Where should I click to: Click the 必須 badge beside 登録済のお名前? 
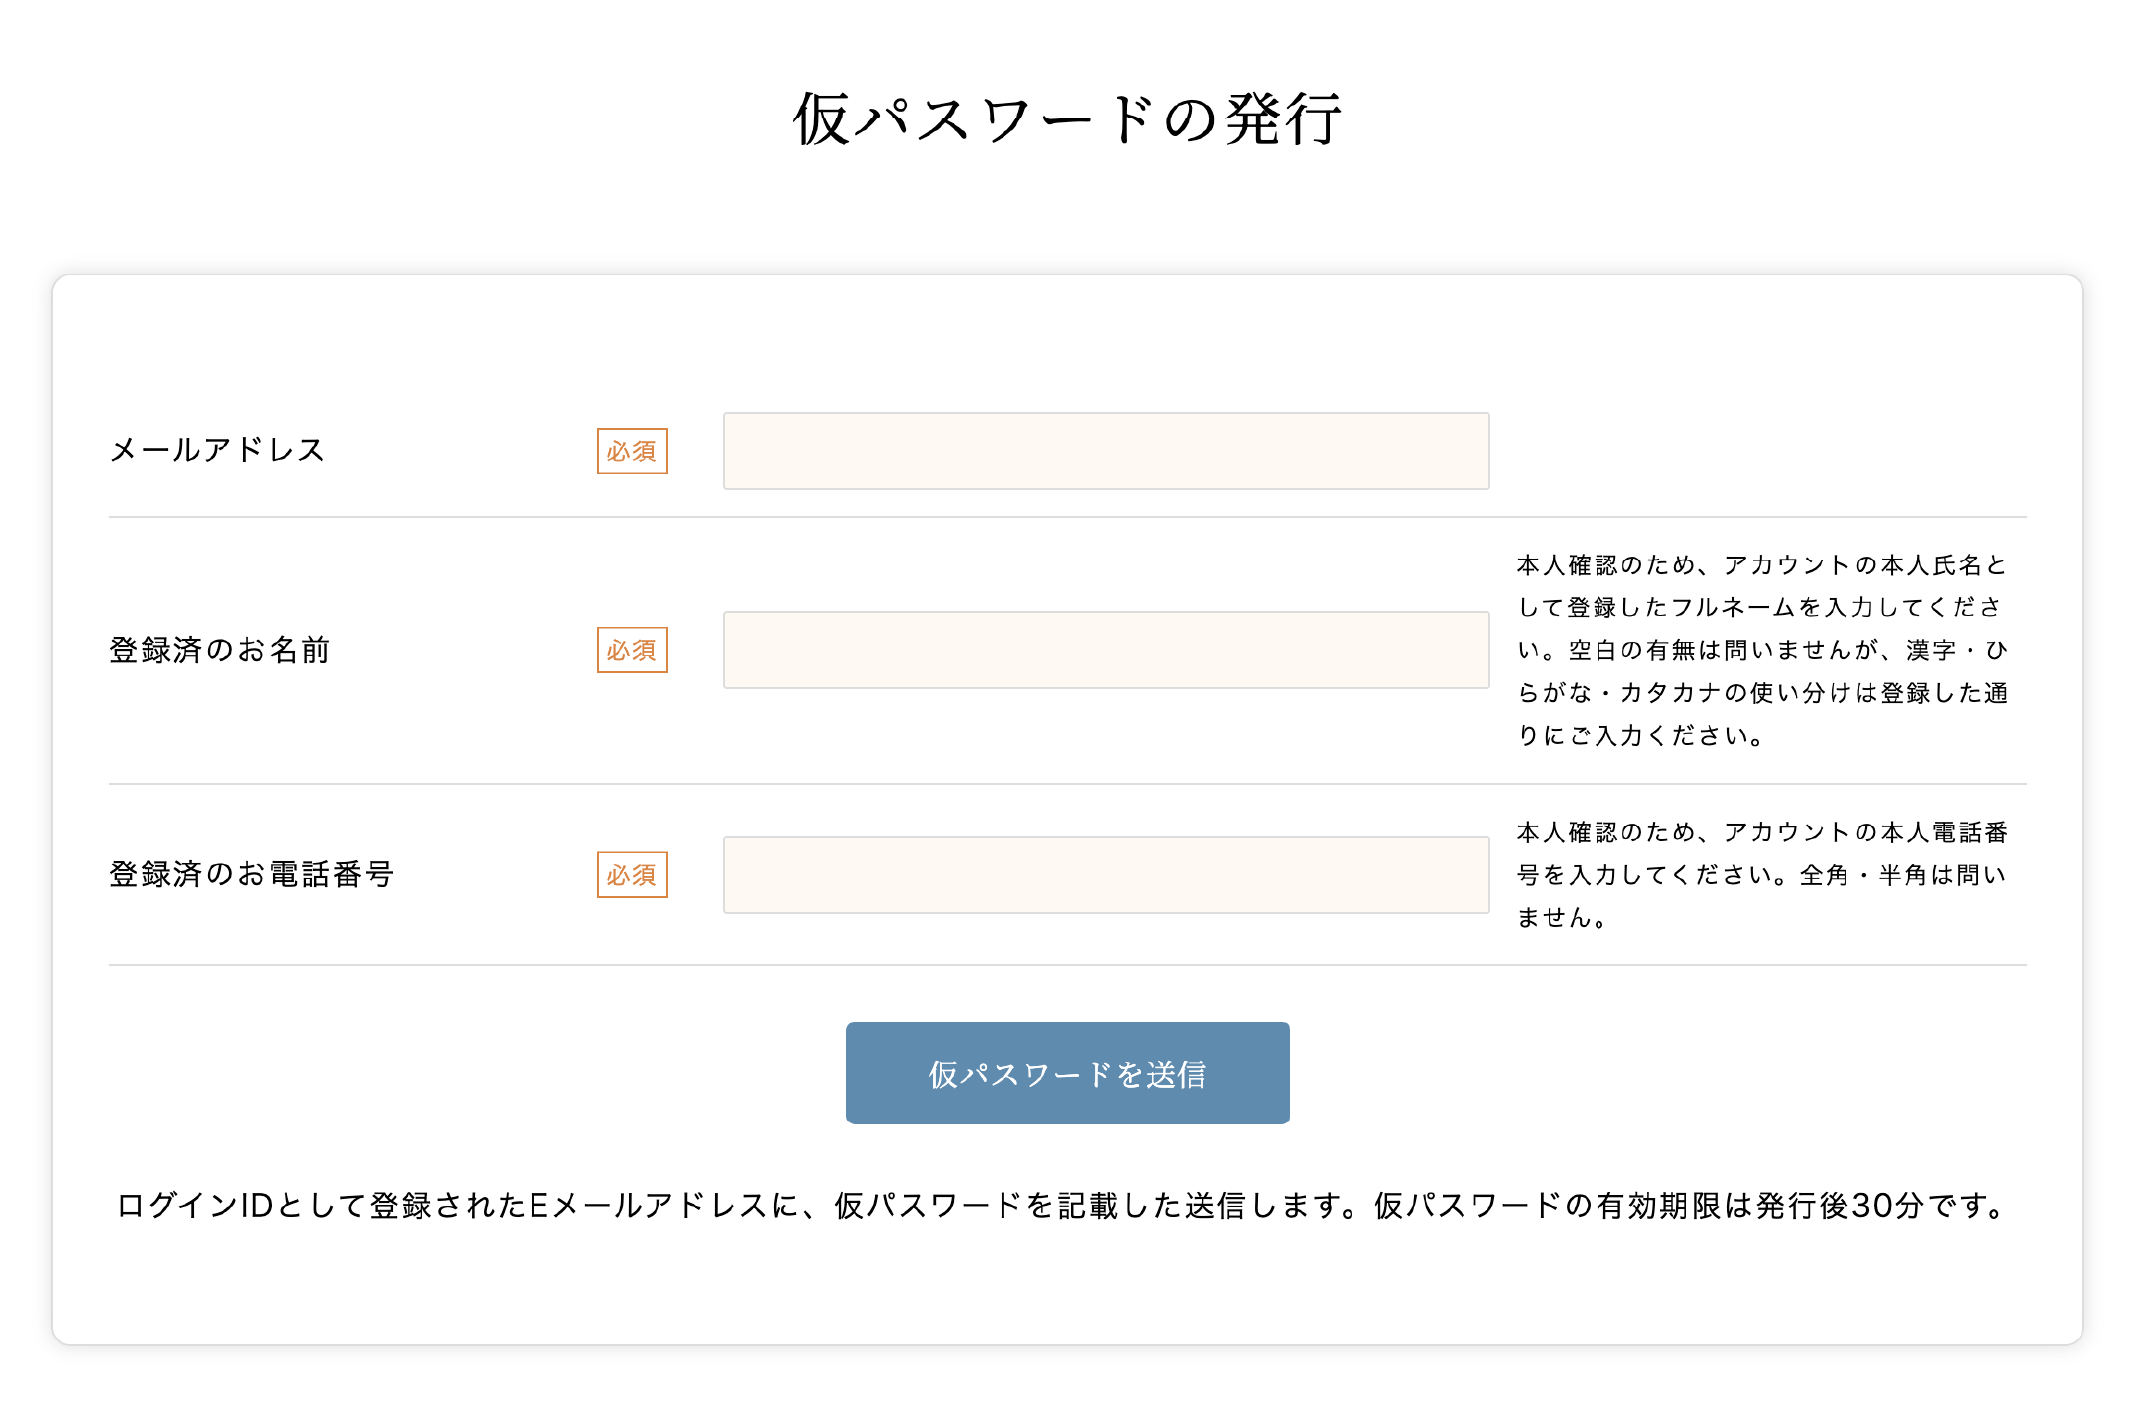click(x=630, y=650)
